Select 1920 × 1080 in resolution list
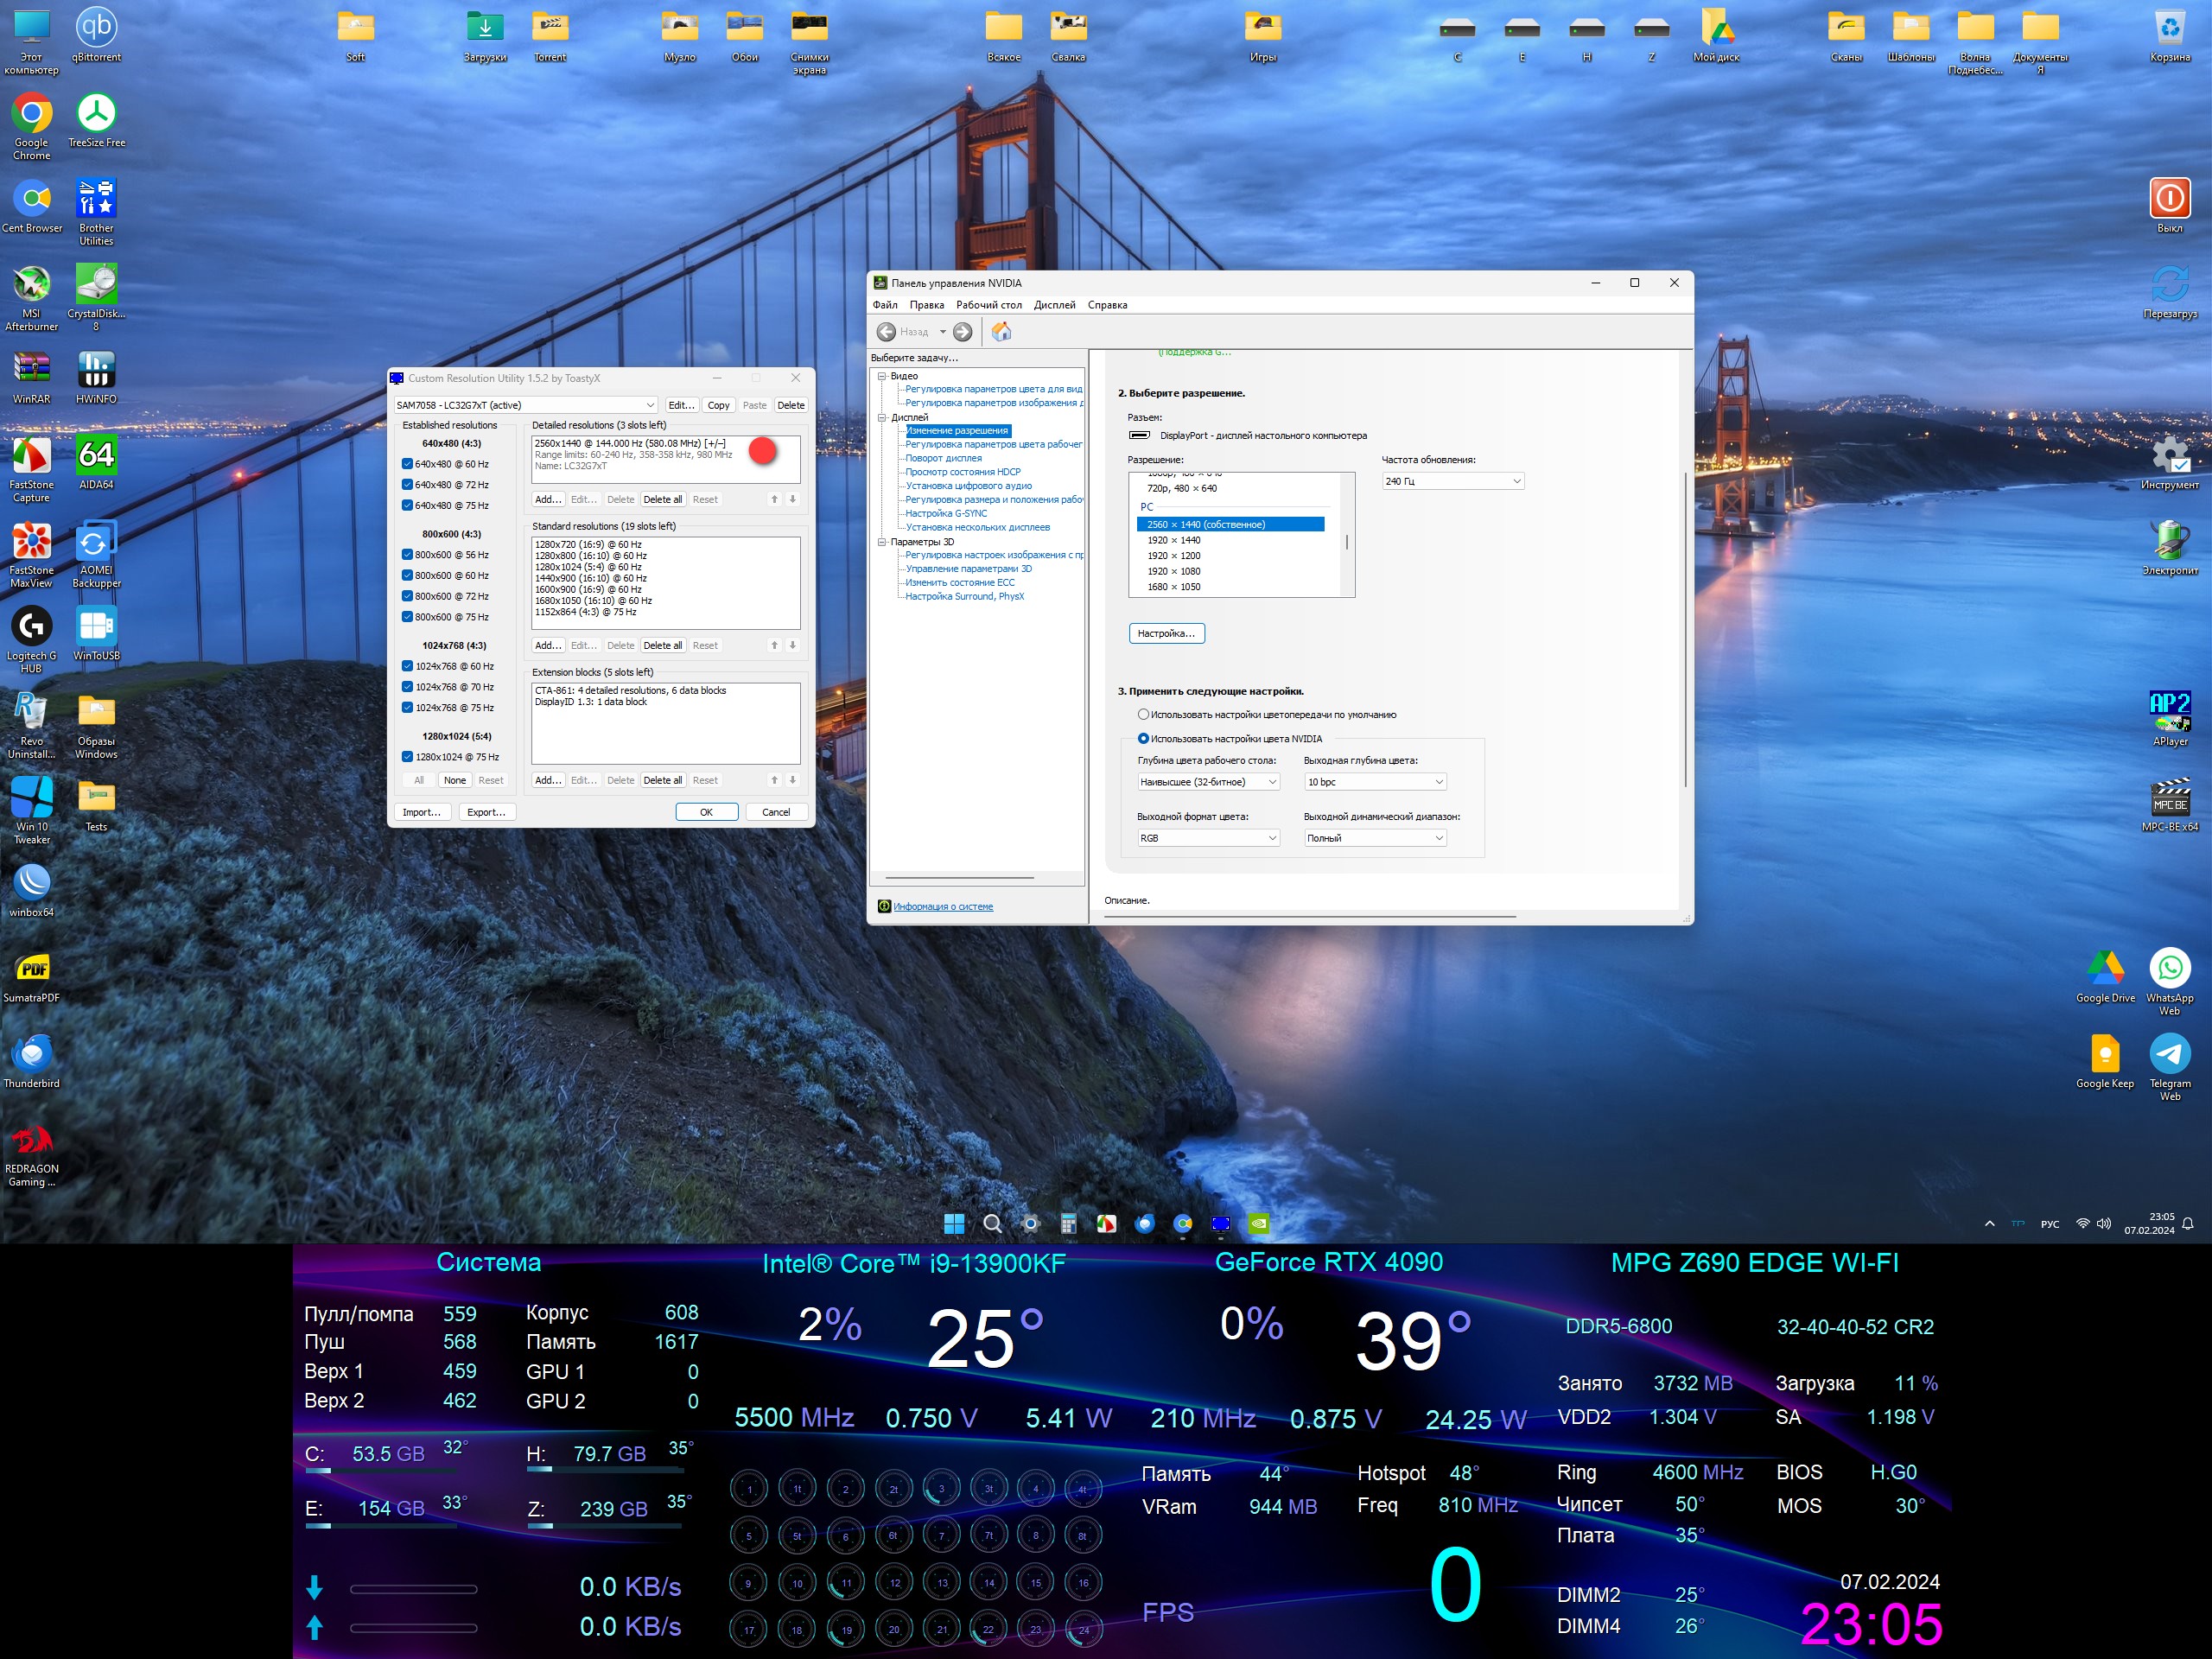2212x1659 pixels. [x=1174, y=571]
